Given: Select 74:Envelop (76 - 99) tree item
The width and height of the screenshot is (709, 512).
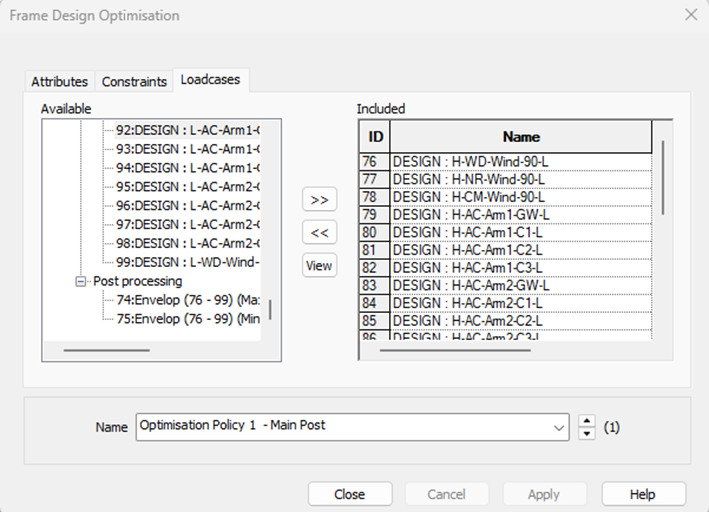Looking at the screenshot, I should (188, 300).
